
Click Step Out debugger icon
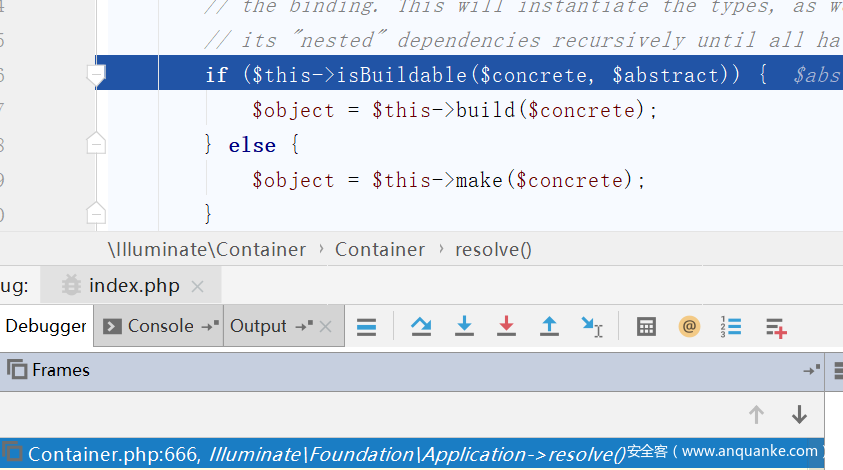click(549, 326)
